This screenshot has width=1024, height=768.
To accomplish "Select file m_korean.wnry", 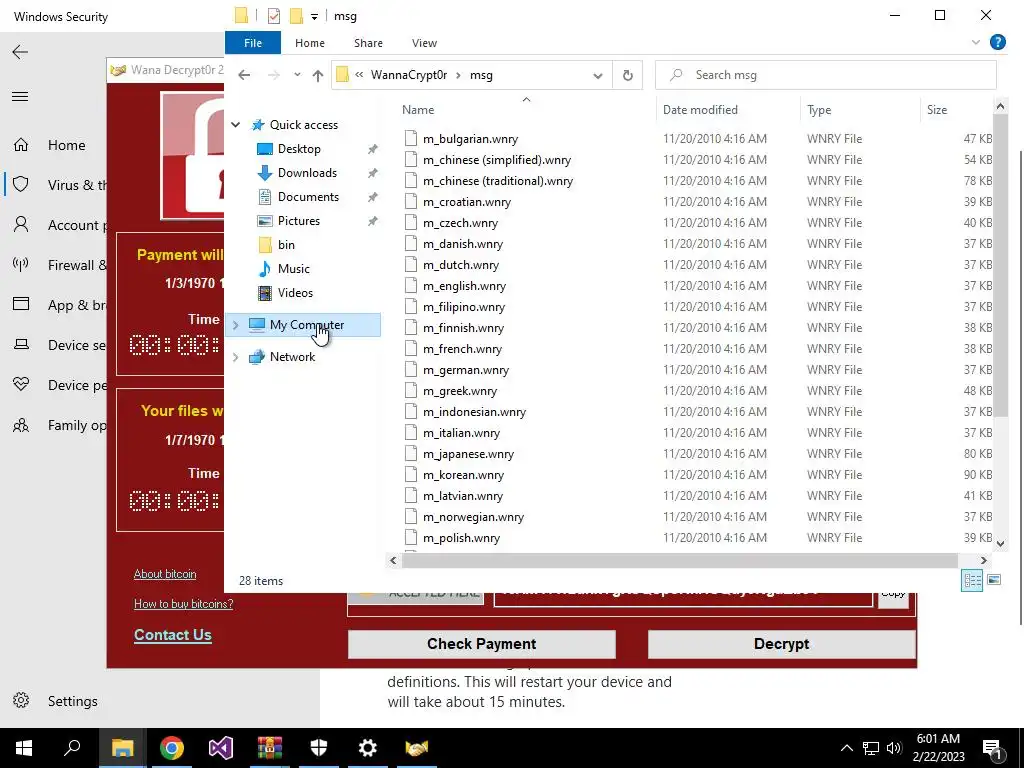I will 463,475.
